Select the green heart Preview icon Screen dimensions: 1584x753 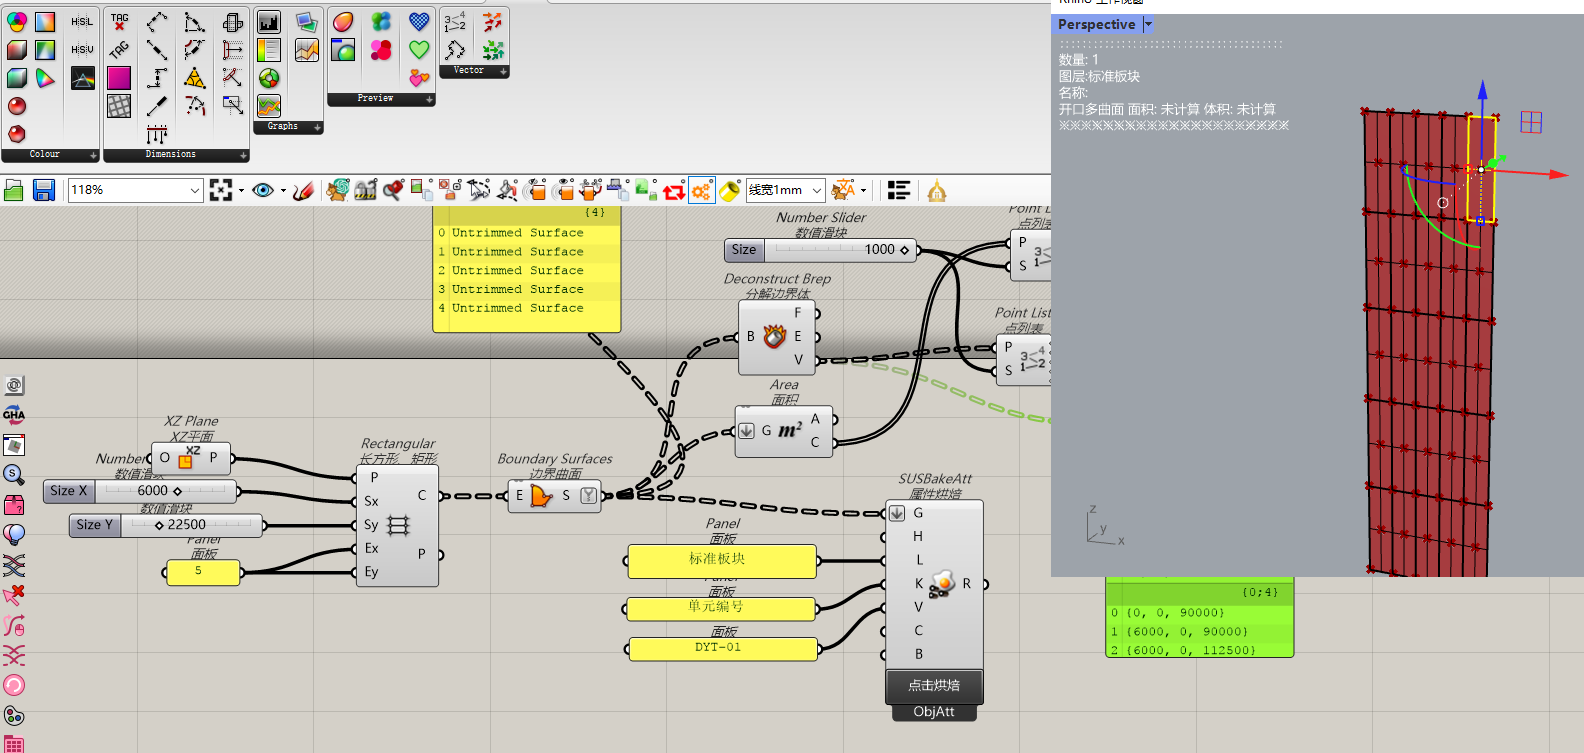pyautogui.click(x=419, y=49)
